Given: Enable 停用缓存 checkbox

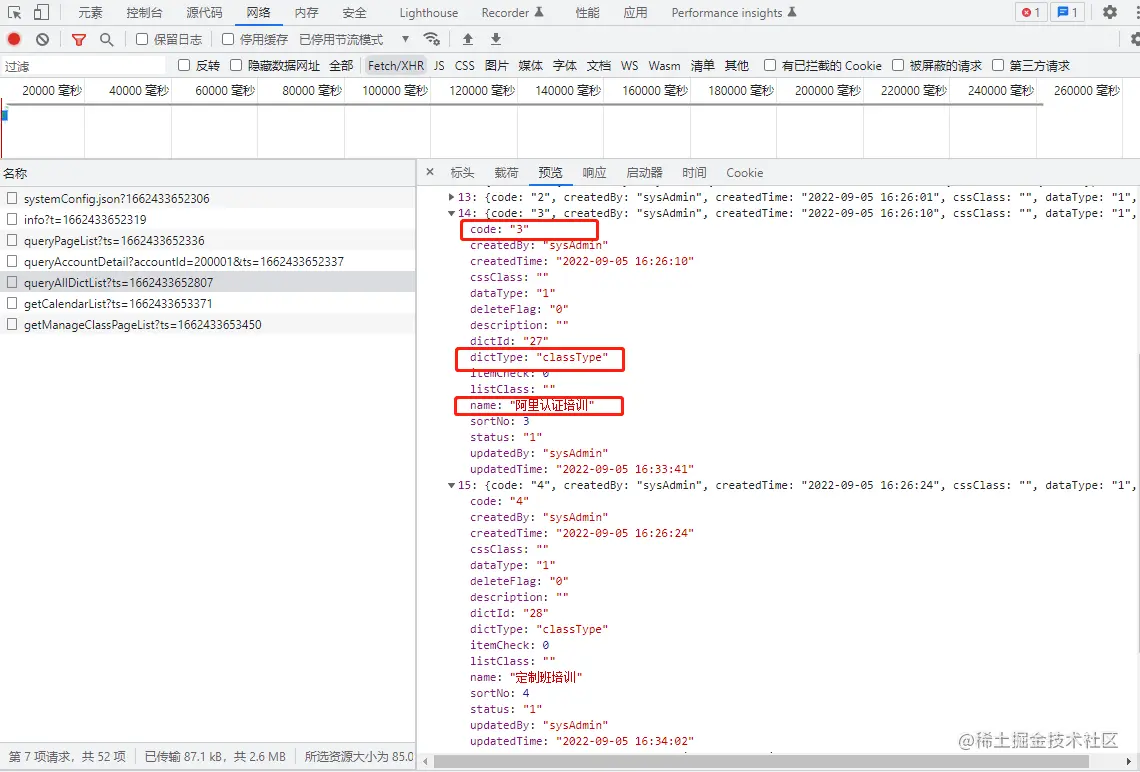Looking at the screenshot, I should tap(228, 39).
